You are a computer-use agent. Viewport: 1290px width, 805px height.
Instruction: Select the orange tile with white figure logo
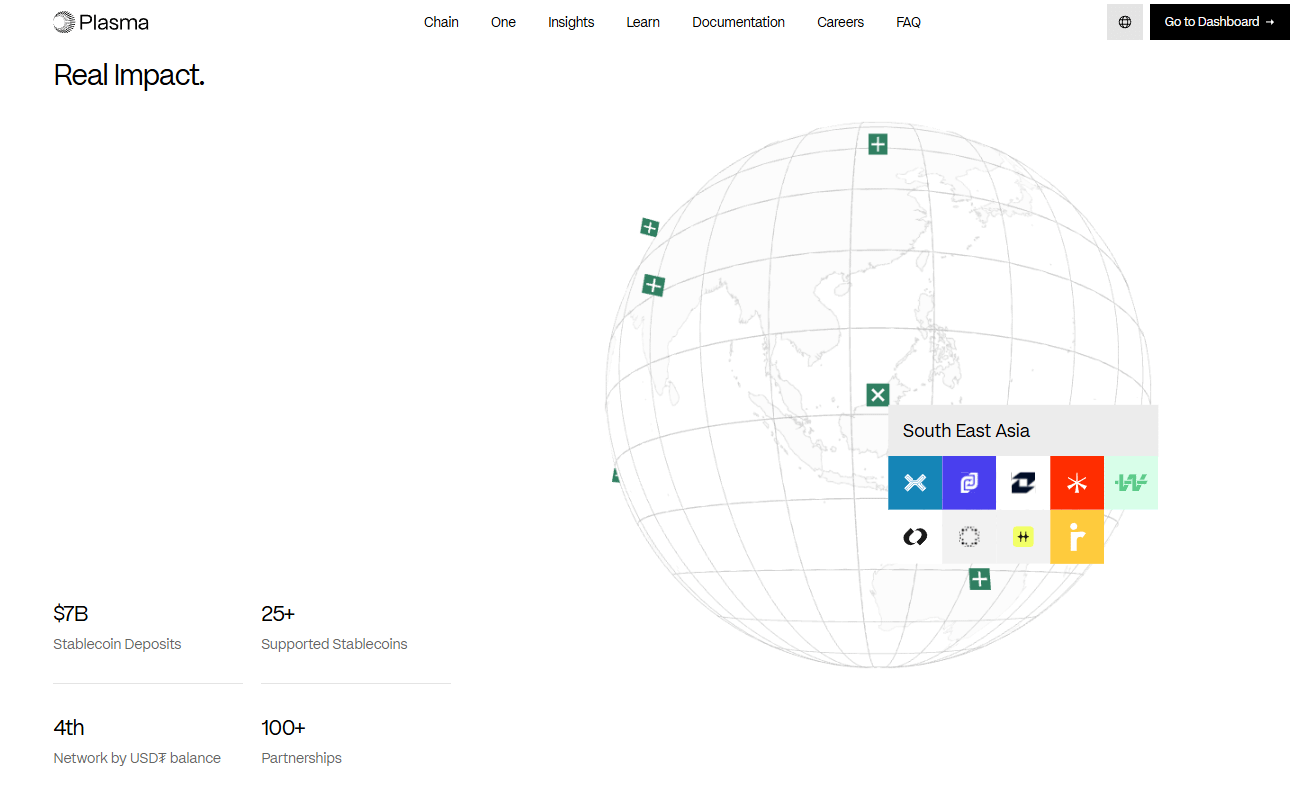[x=1077, y=537]
